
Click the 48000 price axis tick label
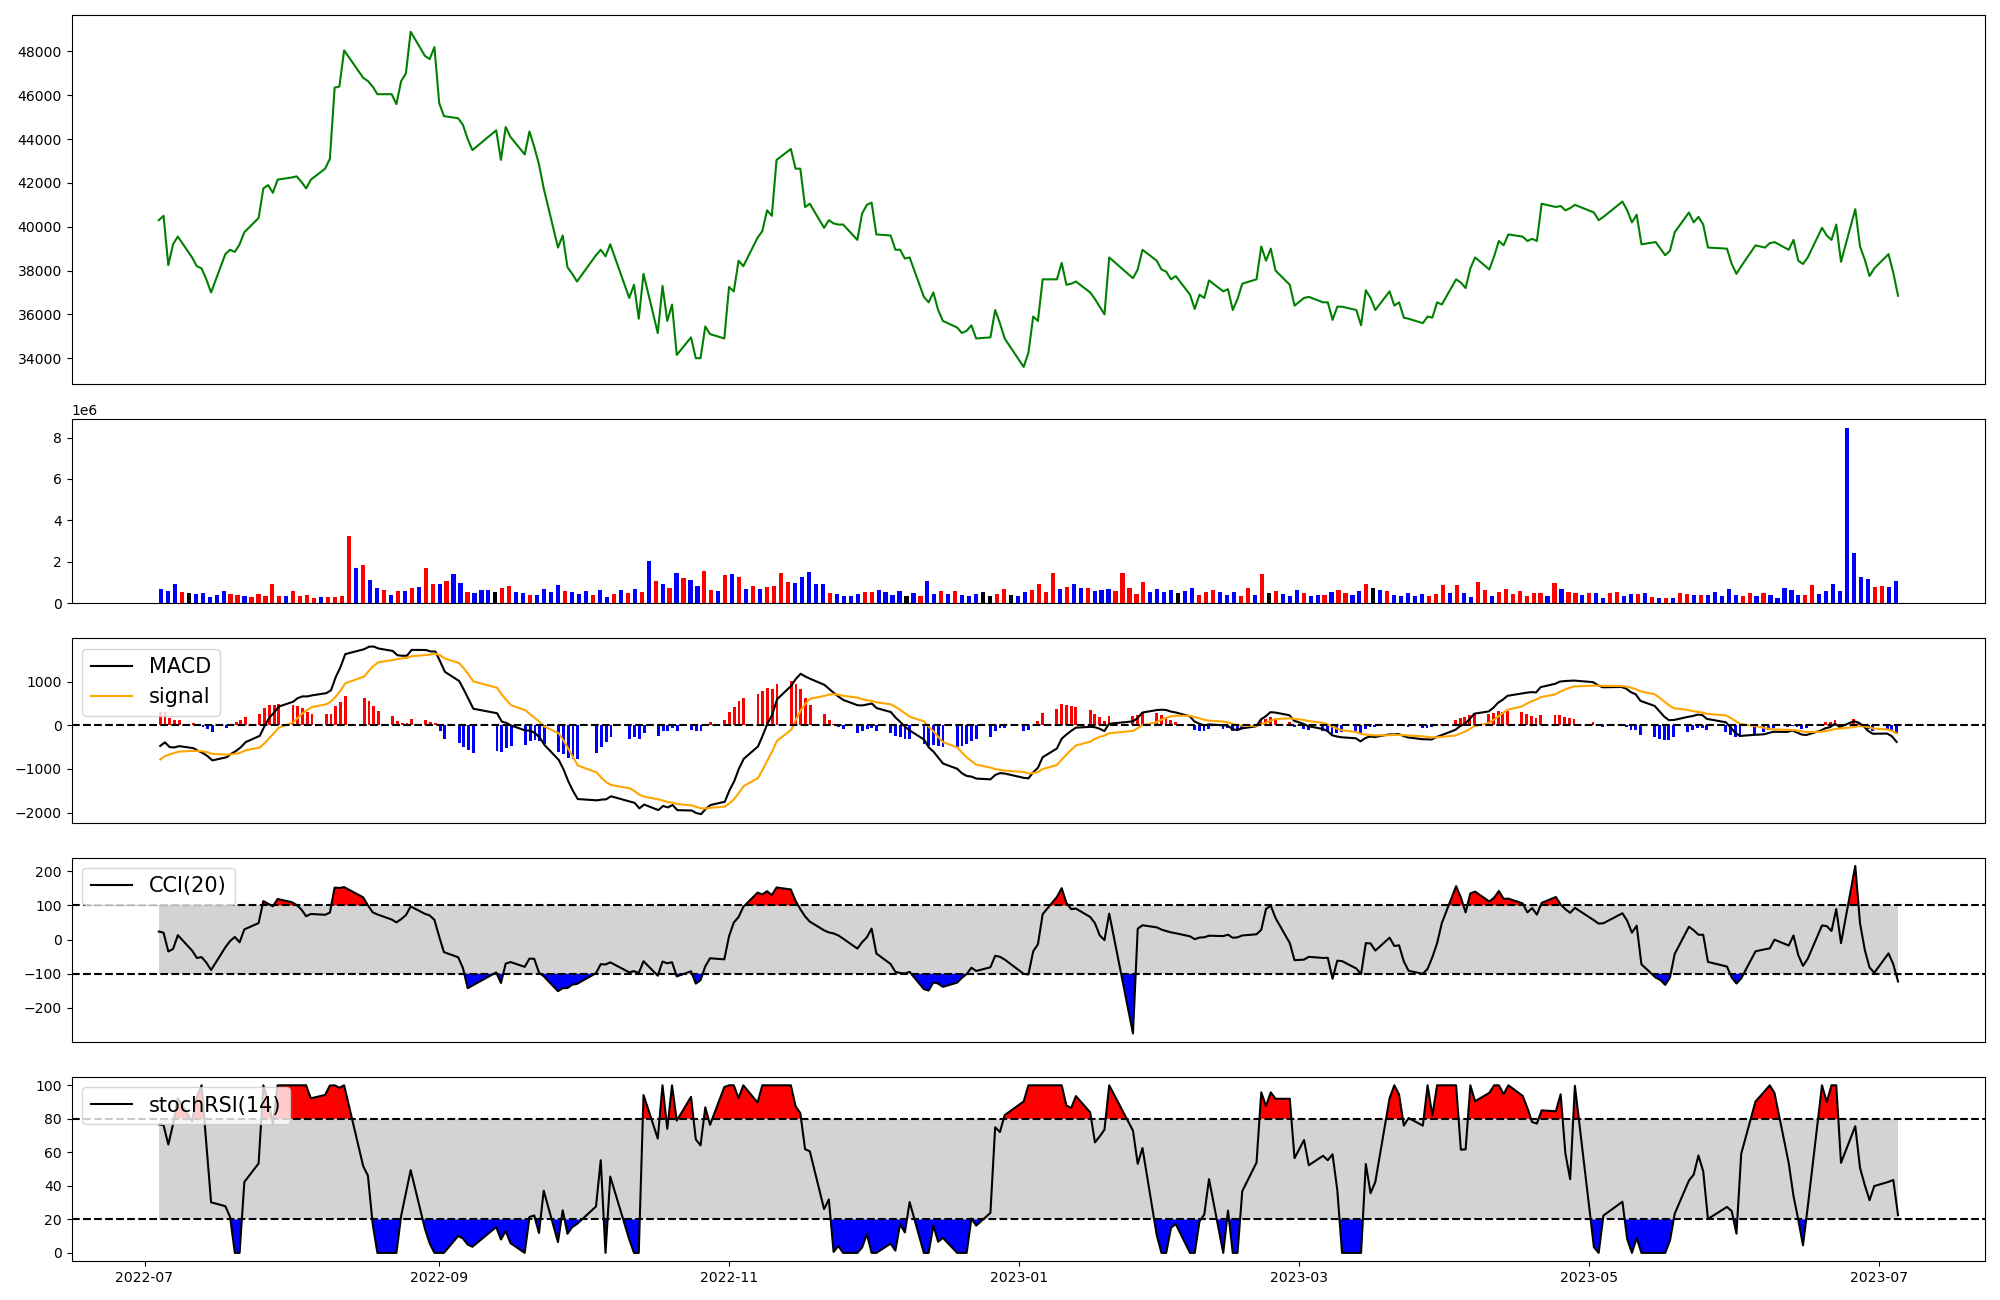point(40,52)
